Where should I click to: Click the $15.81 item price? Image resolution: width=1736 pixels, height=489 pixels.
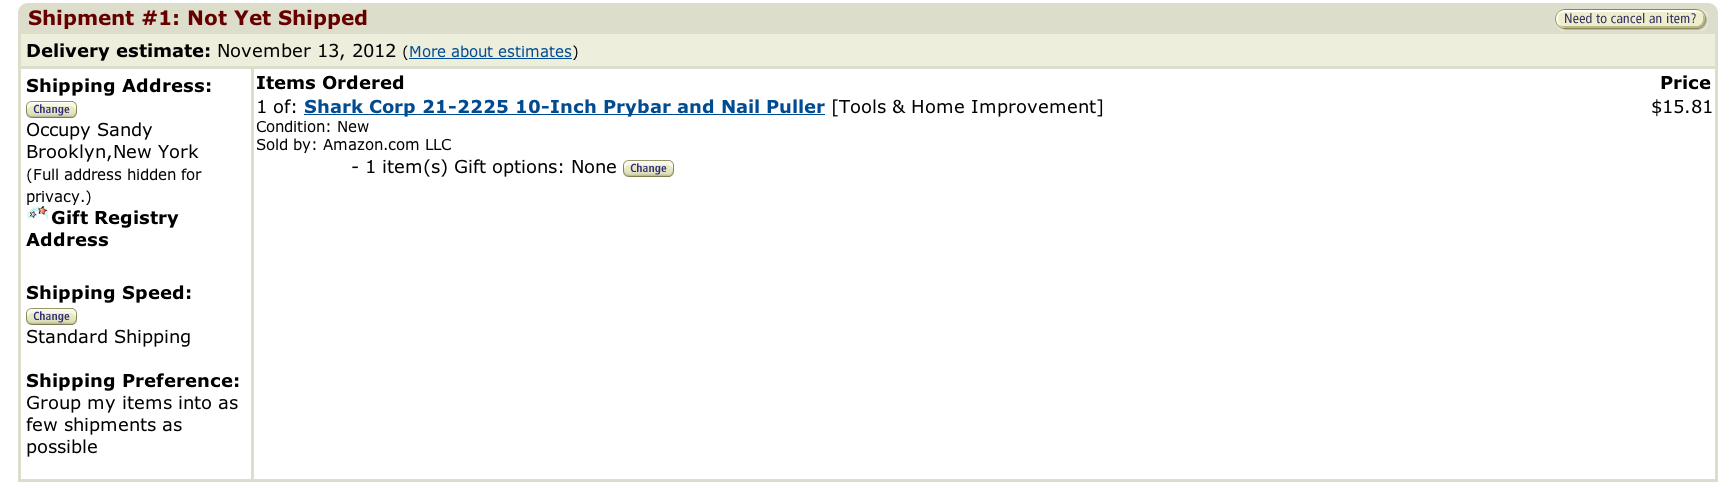click(x=1681, y=107)
